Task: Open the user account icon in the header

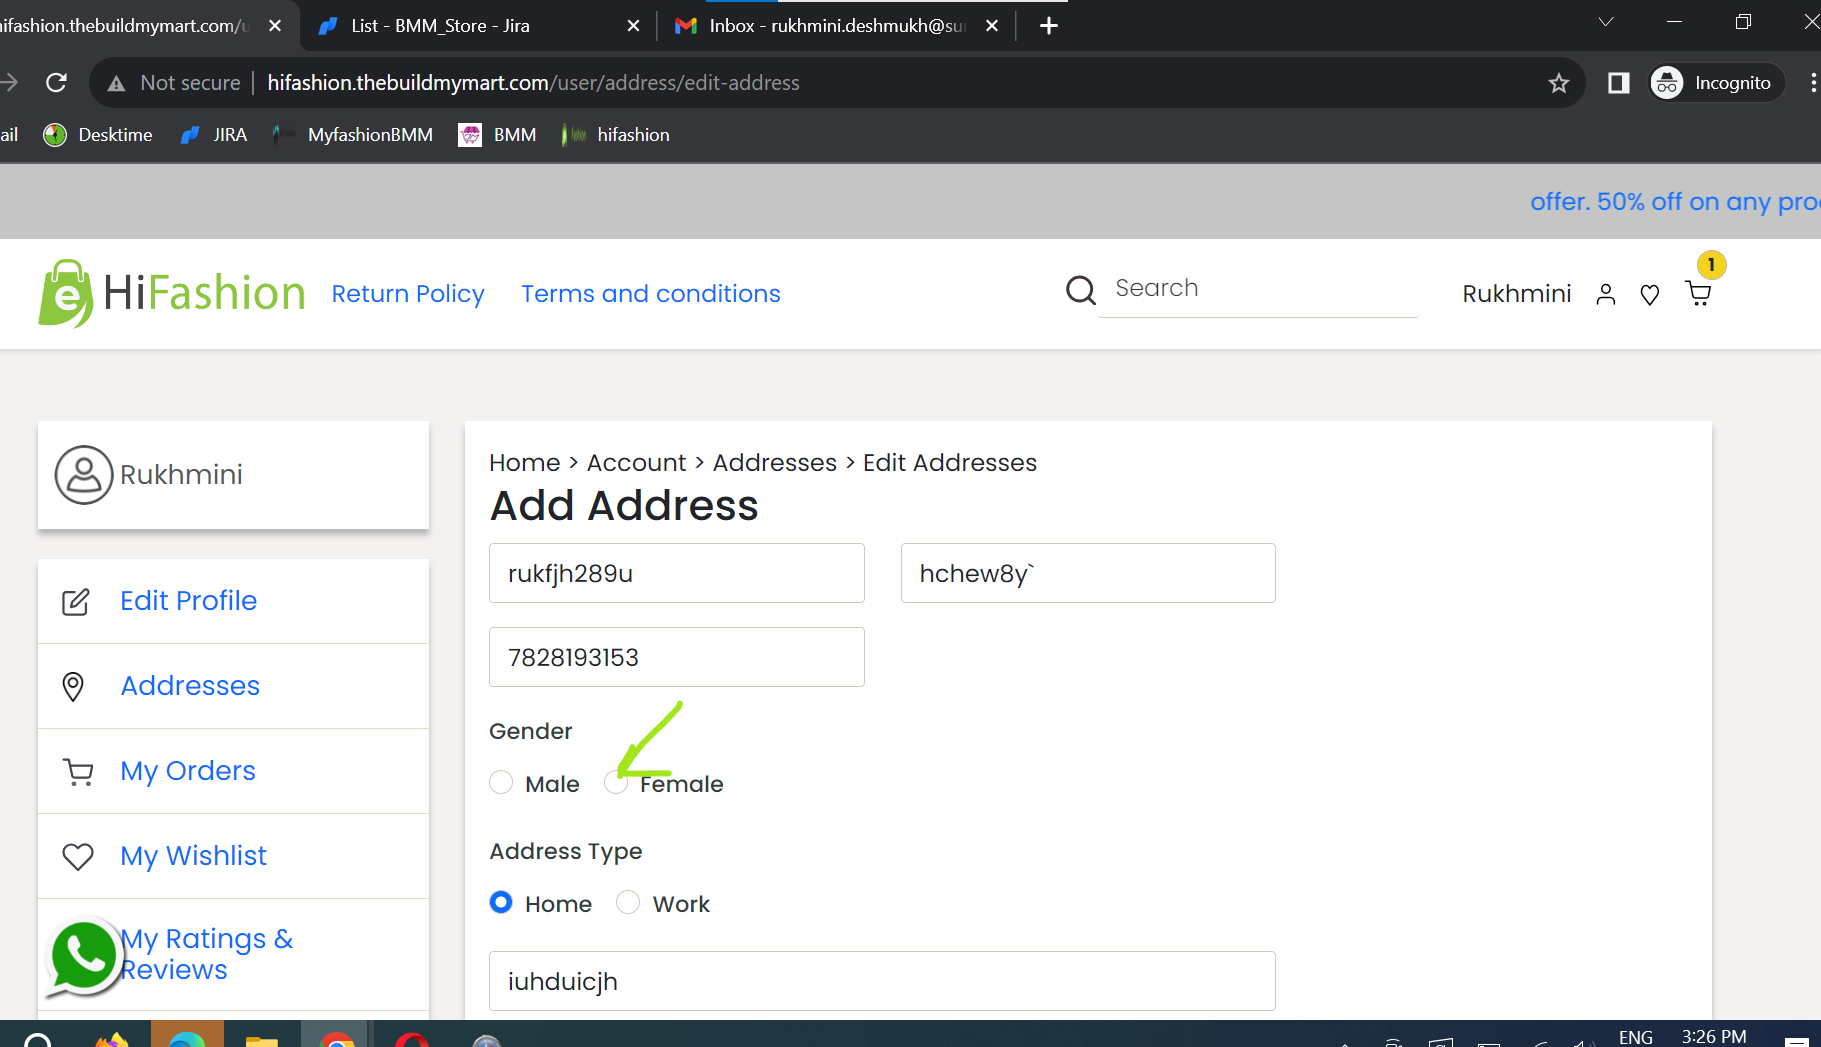Action: click(x=1606, y=294)
